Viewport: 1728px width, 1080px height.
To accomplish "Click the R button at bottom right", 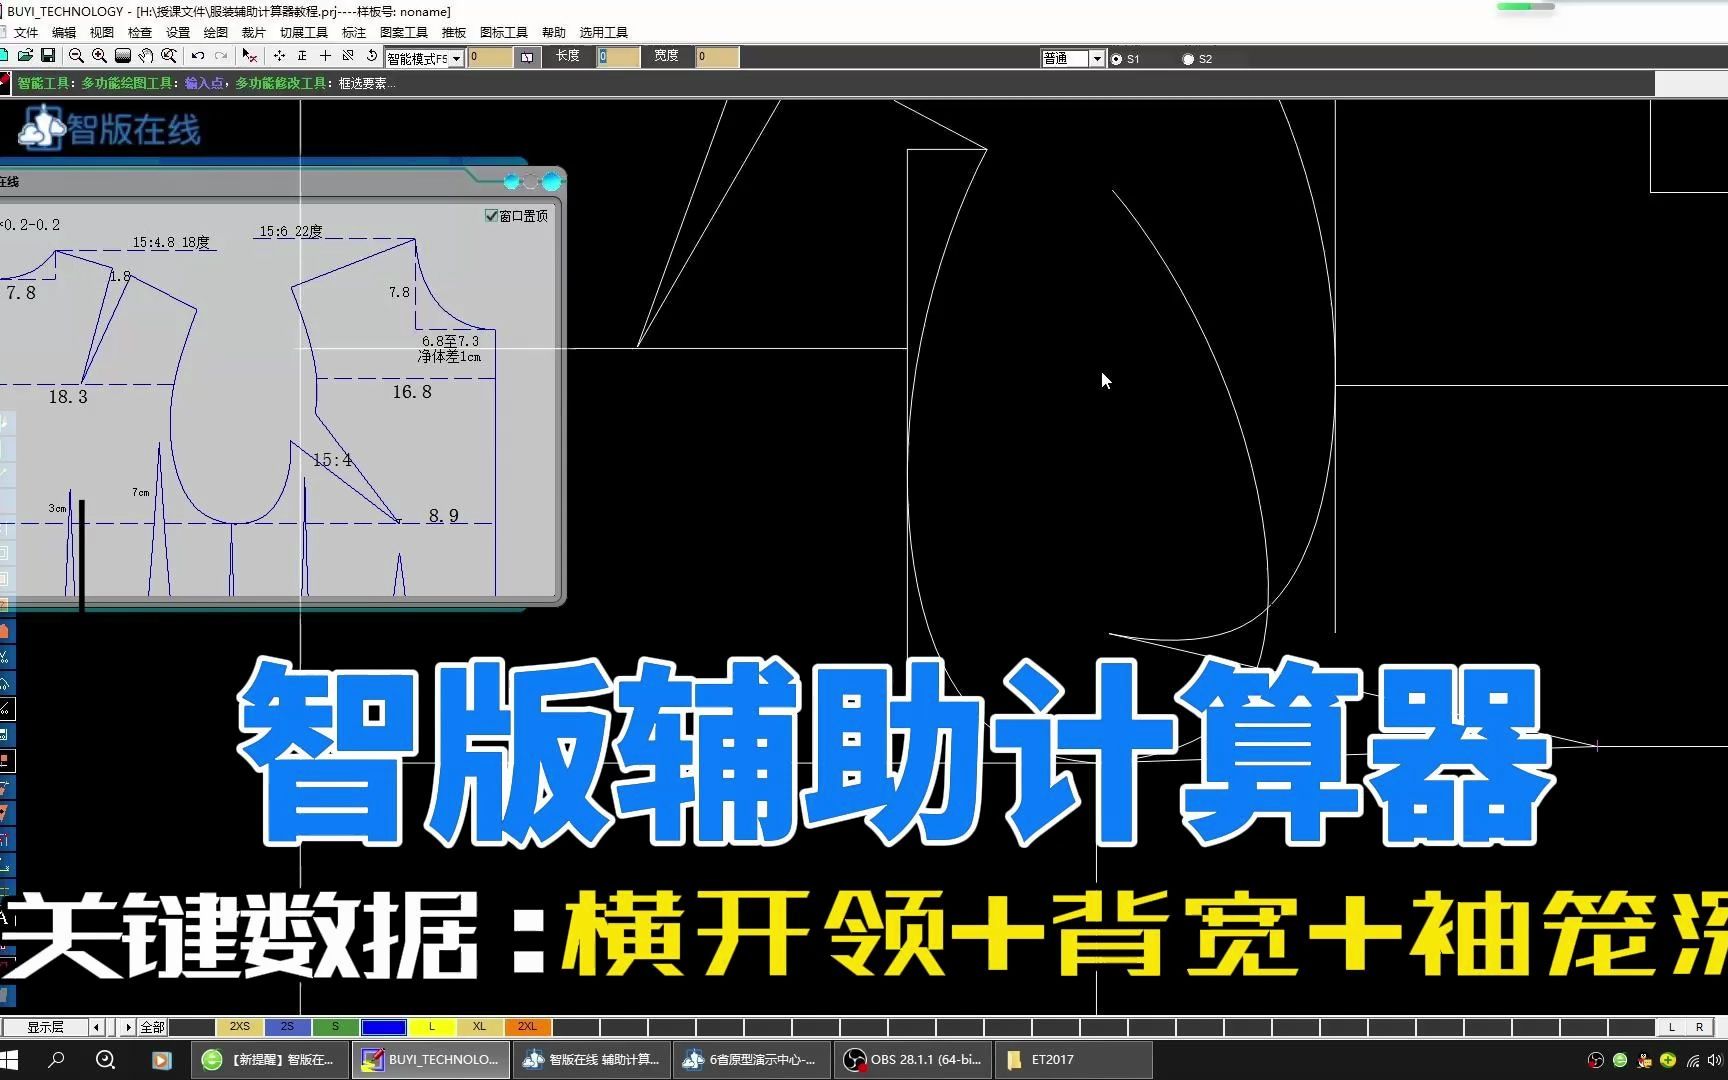I will 1699,1027.
